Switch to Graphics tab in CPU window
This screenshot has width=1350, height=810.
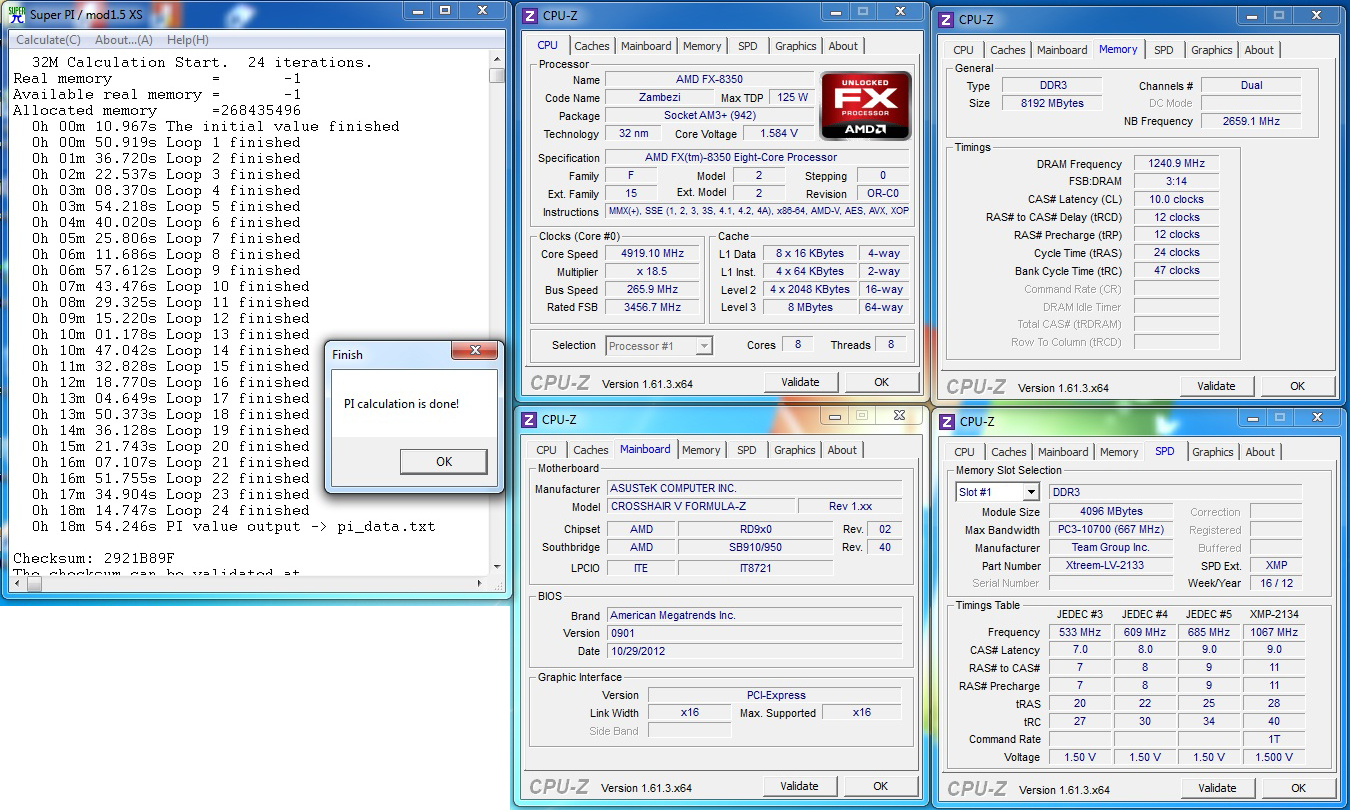(796, 46)
